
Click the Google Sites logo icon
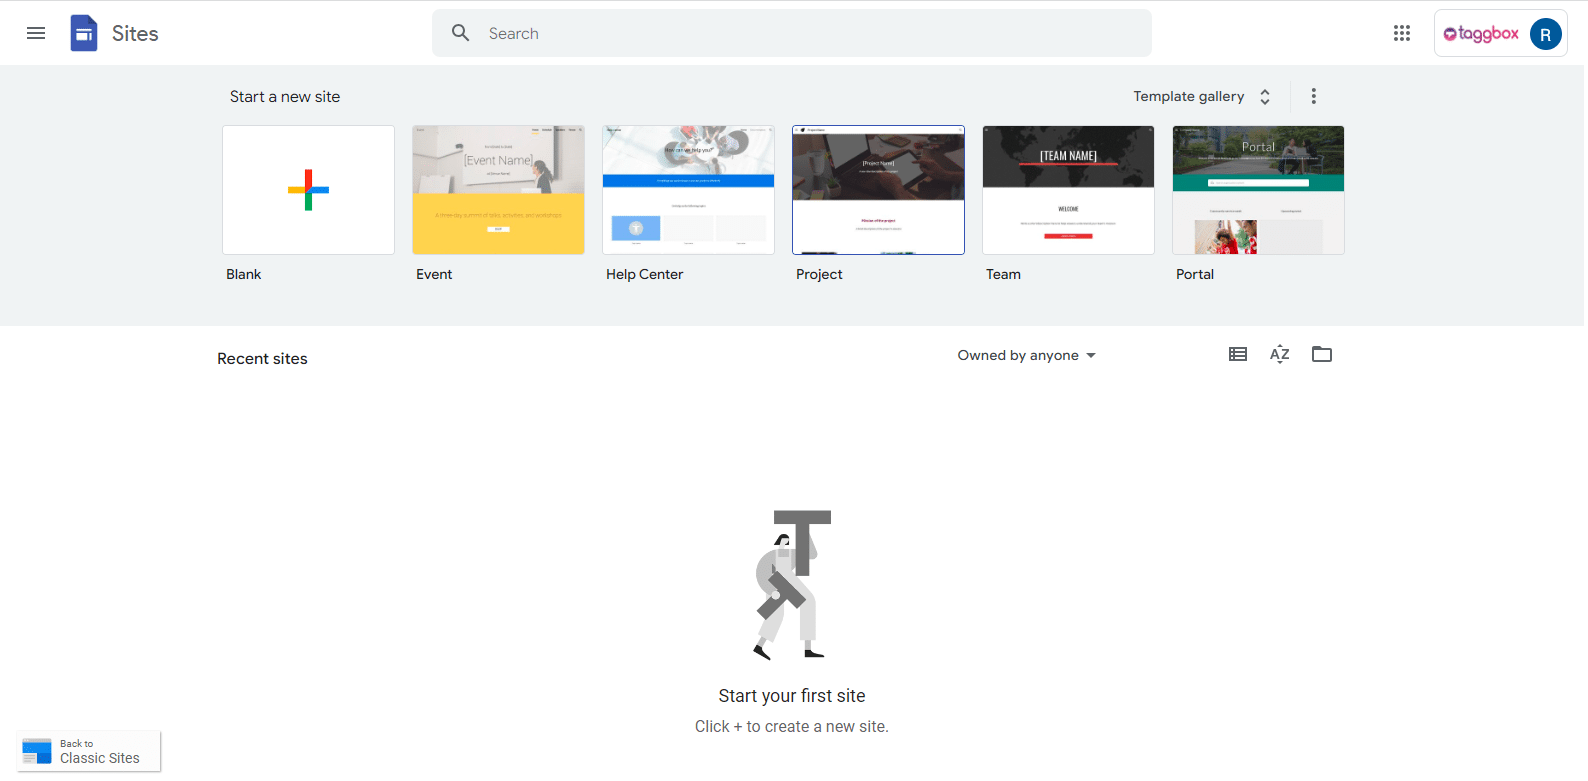point(84,33)
